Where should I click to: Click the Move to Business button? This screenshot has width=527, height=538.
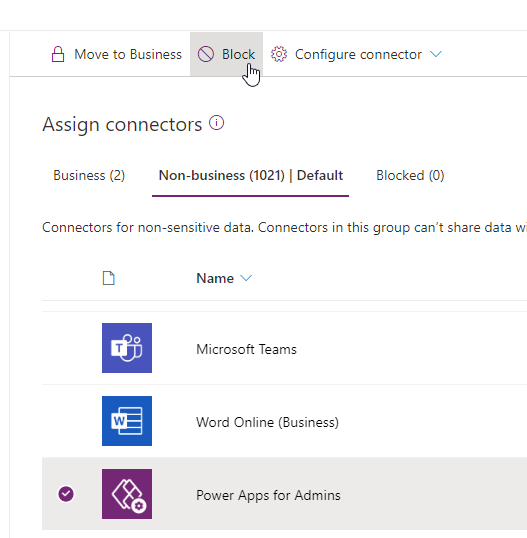point(117,54)
